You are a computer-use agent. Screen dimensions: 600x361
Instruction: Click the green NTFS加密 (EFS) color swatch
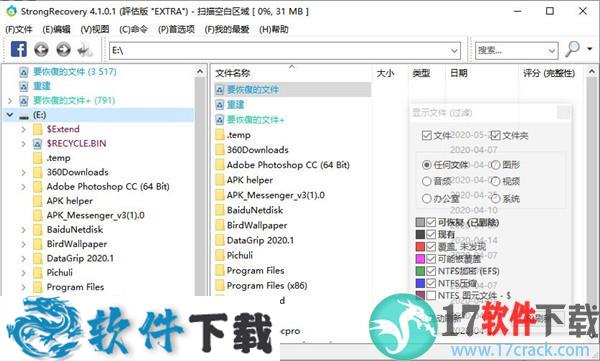coord(420,271)
